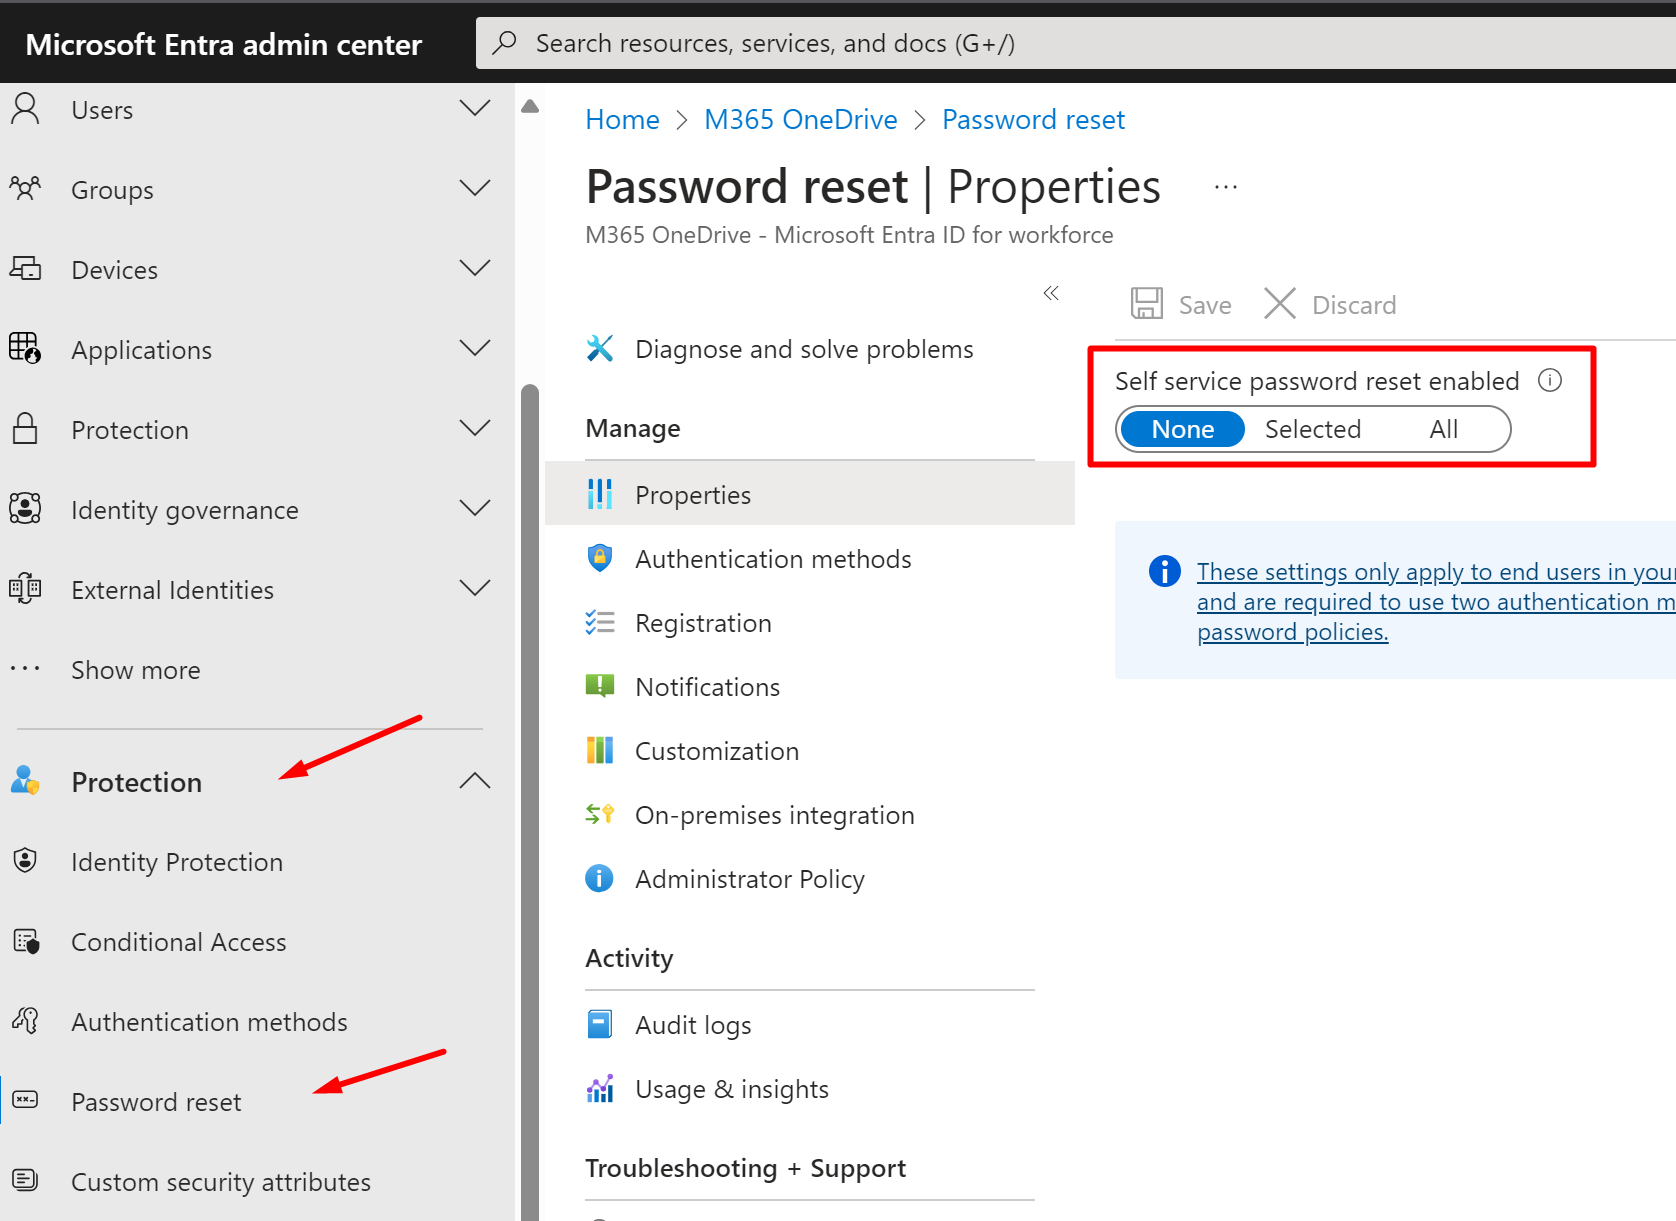Set self service password reset to None
Screen dimensions: 1676x1221
click(x=1182, y=429)
